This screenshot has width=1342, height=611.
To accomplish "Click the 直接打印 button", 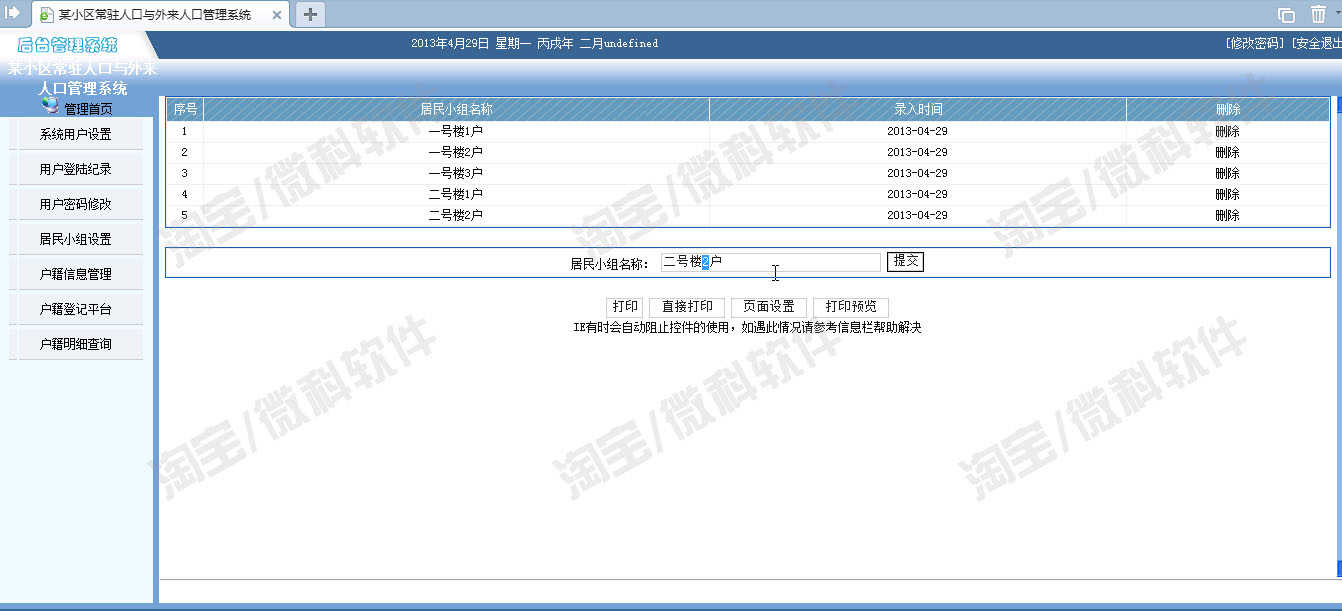I will tap(687, 307).
